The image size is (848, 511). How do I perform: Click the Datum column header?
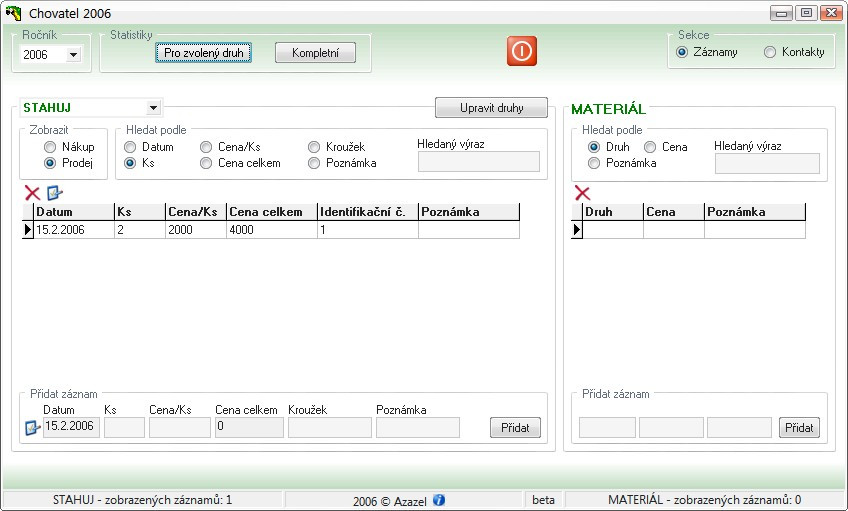pyautogui.click(x=74, y=212)
